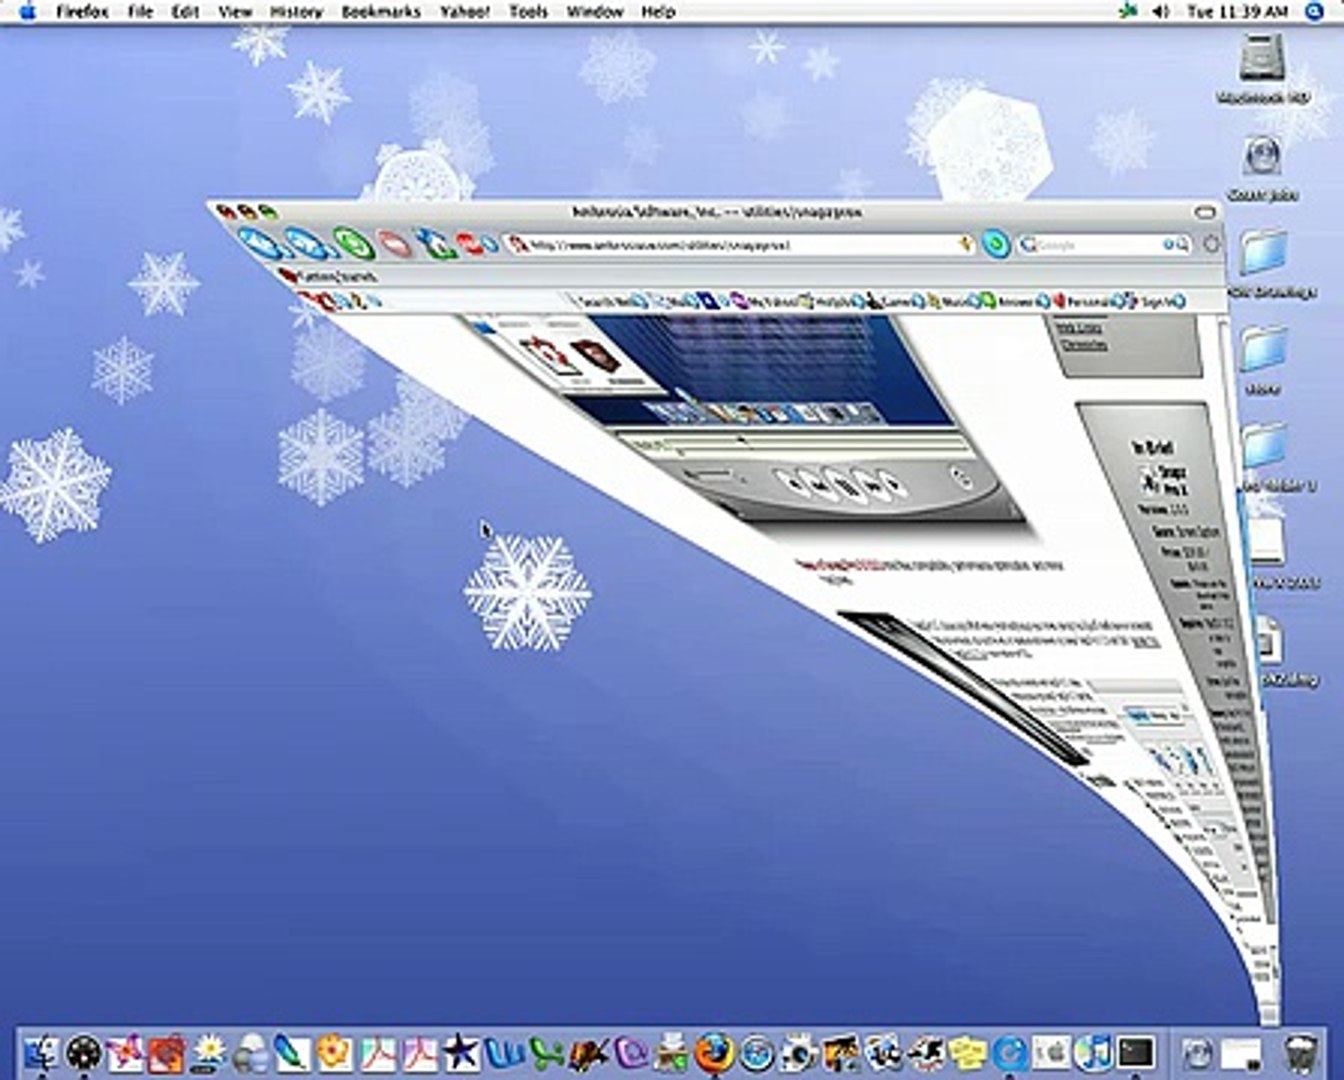Open Terminal from the Dock
The image size is (1344, 1080).
[x=1137, y=1053]
